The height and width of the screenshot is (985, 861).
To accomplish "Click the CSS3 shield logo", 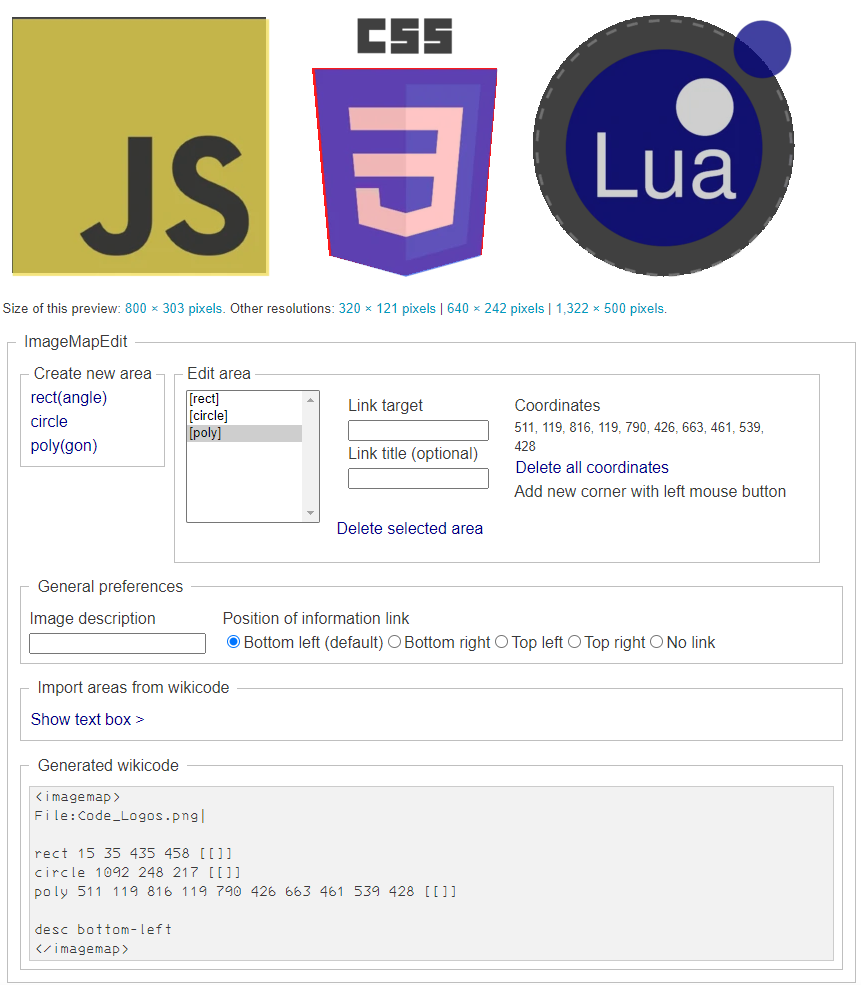I will tap(404, 171).
